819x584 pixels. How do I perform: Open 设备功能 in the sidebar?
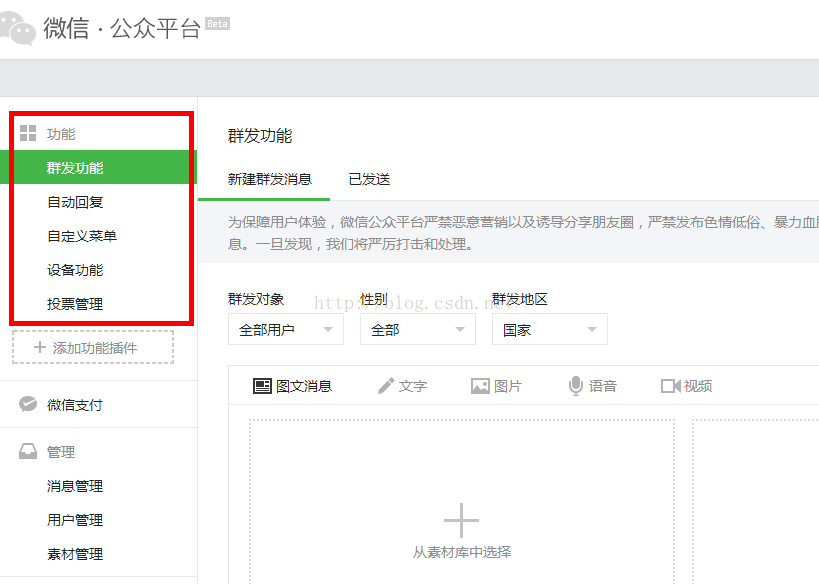click(75, 270)
